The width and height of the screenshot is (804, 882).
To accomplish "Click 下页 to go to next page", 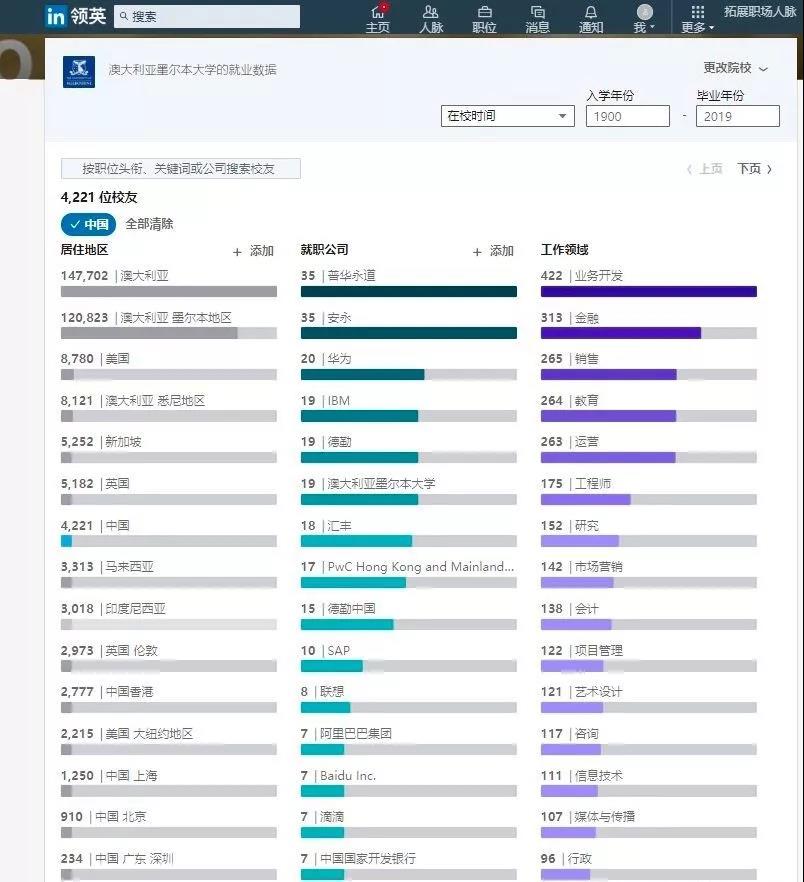I will 755,169.
